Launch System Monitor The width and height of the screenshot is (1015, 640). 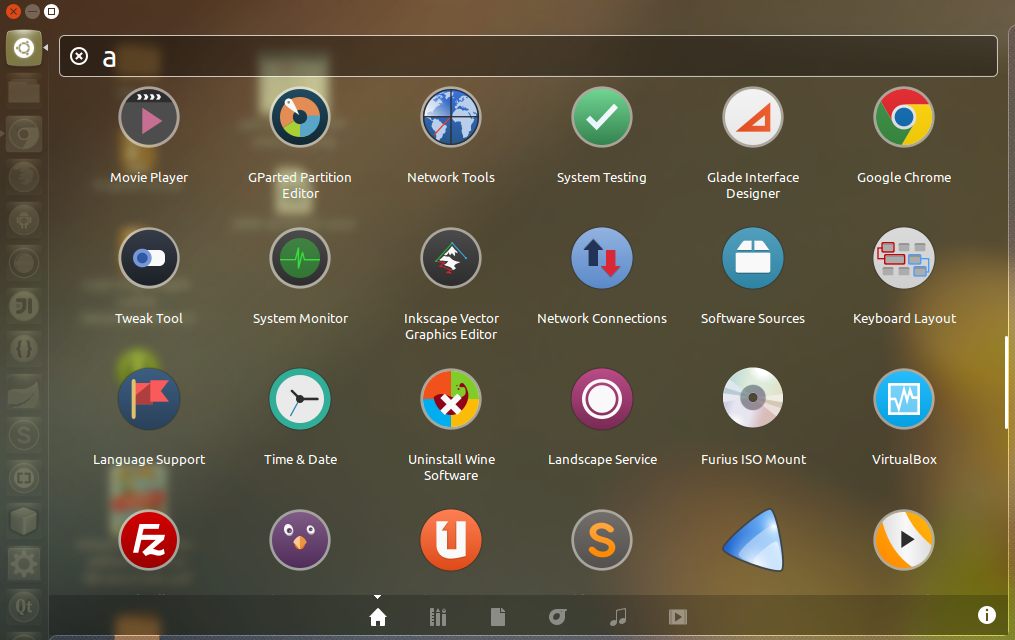(299, 257)
